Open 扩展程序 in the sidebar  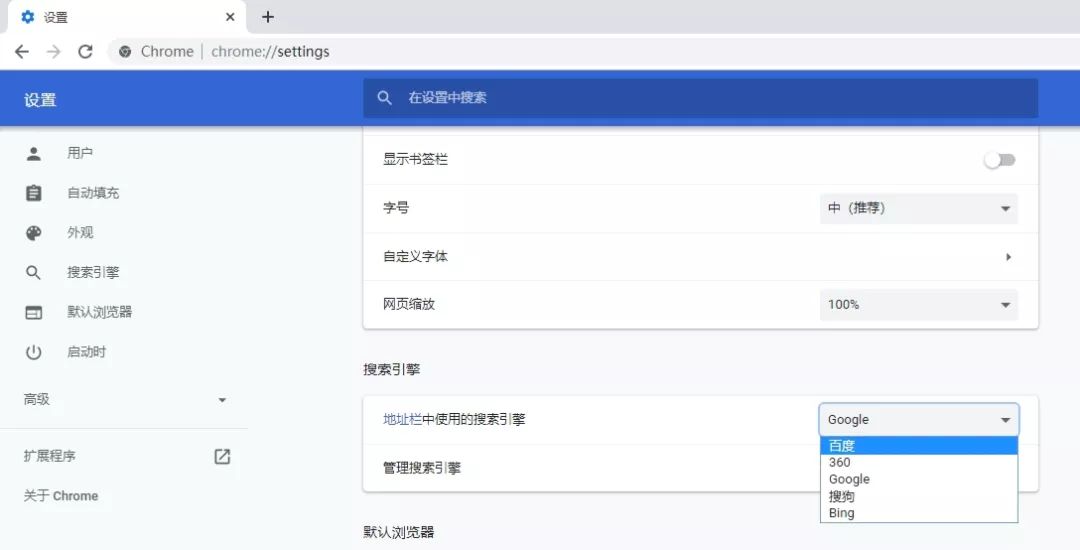tap(50, 456)
